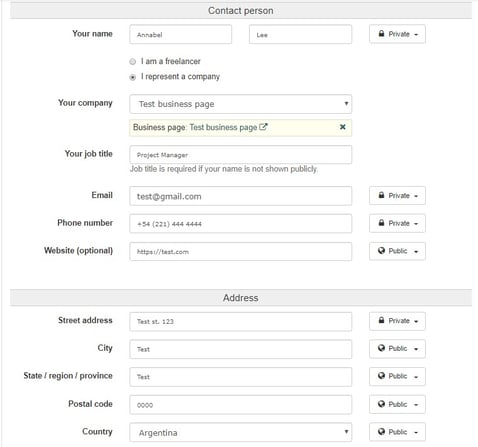Click the lock icon next to Email
478x447 pixels.
click(381, 195)
